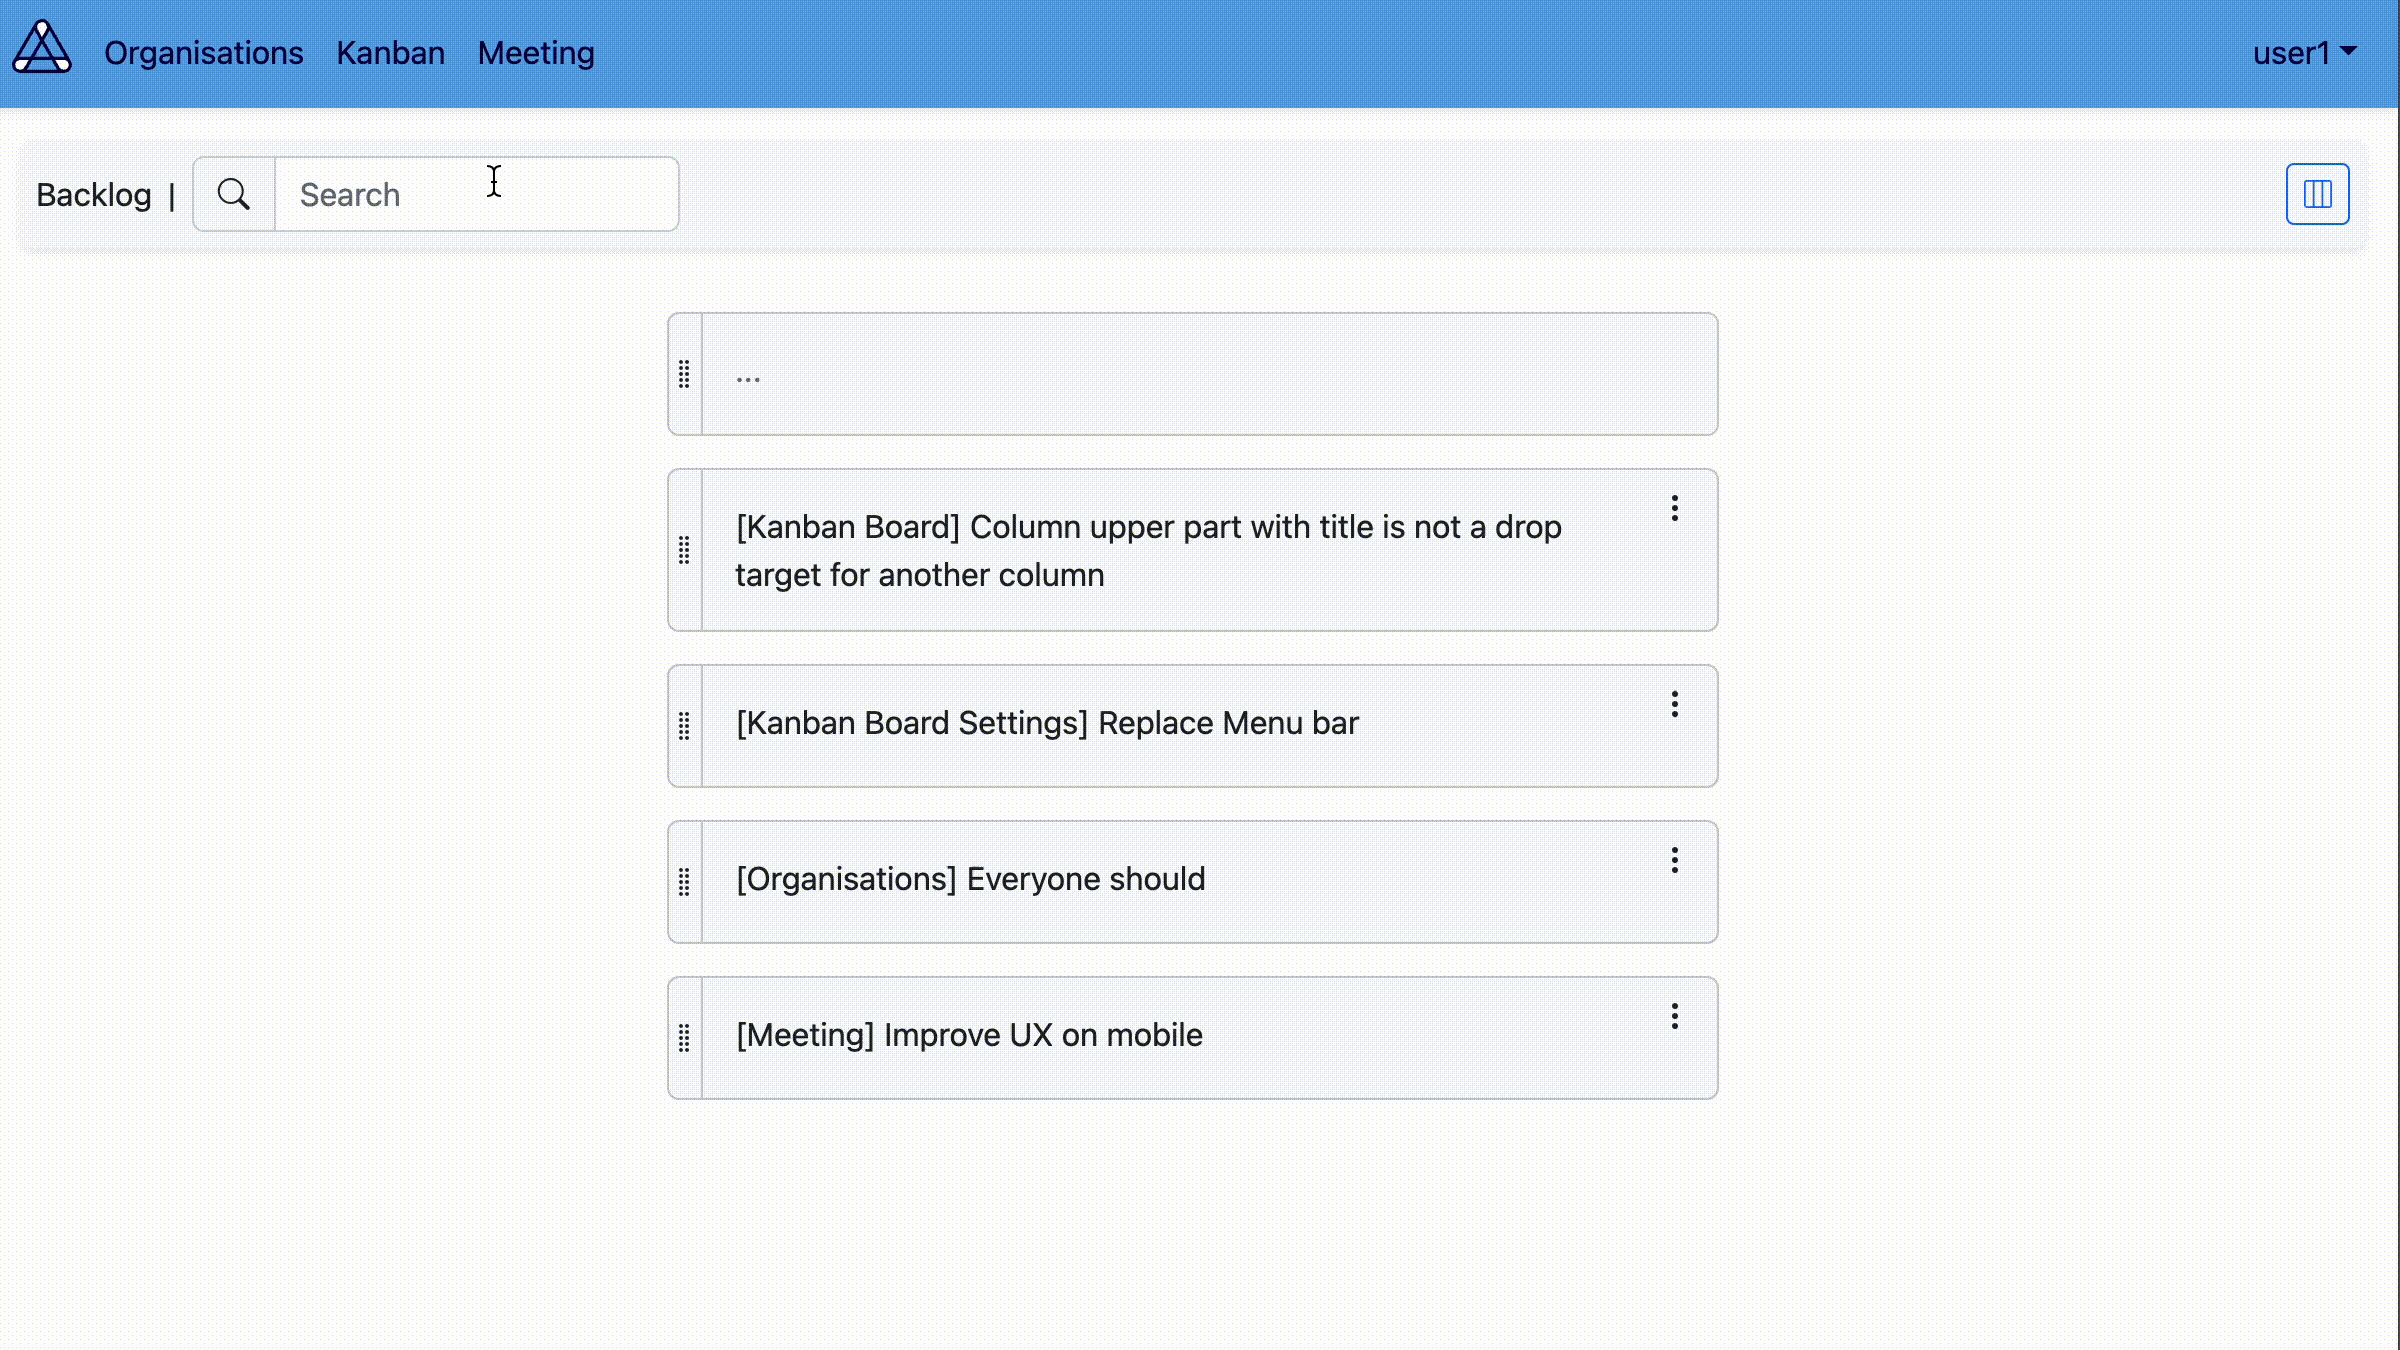2400x1350 pixels.
Task: Select '[Meeting] Improve UX on mobile' text
Action: coord(969,1035)
